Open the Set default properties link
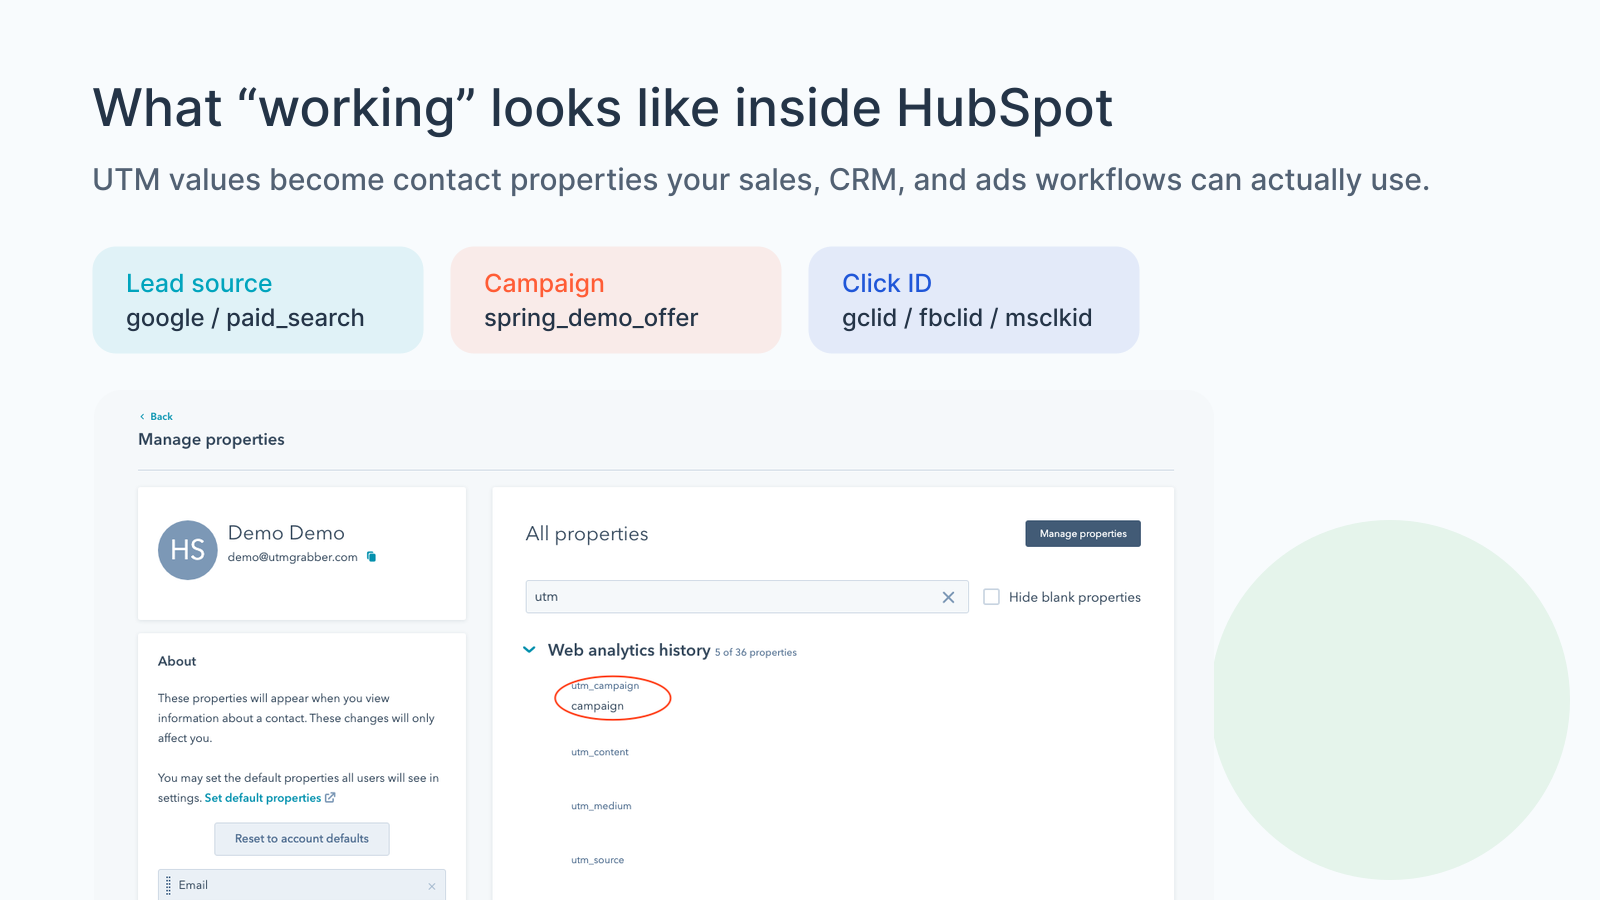This screenshot has height=900, width=1600. pyautogui.click(x=263, y=798)
